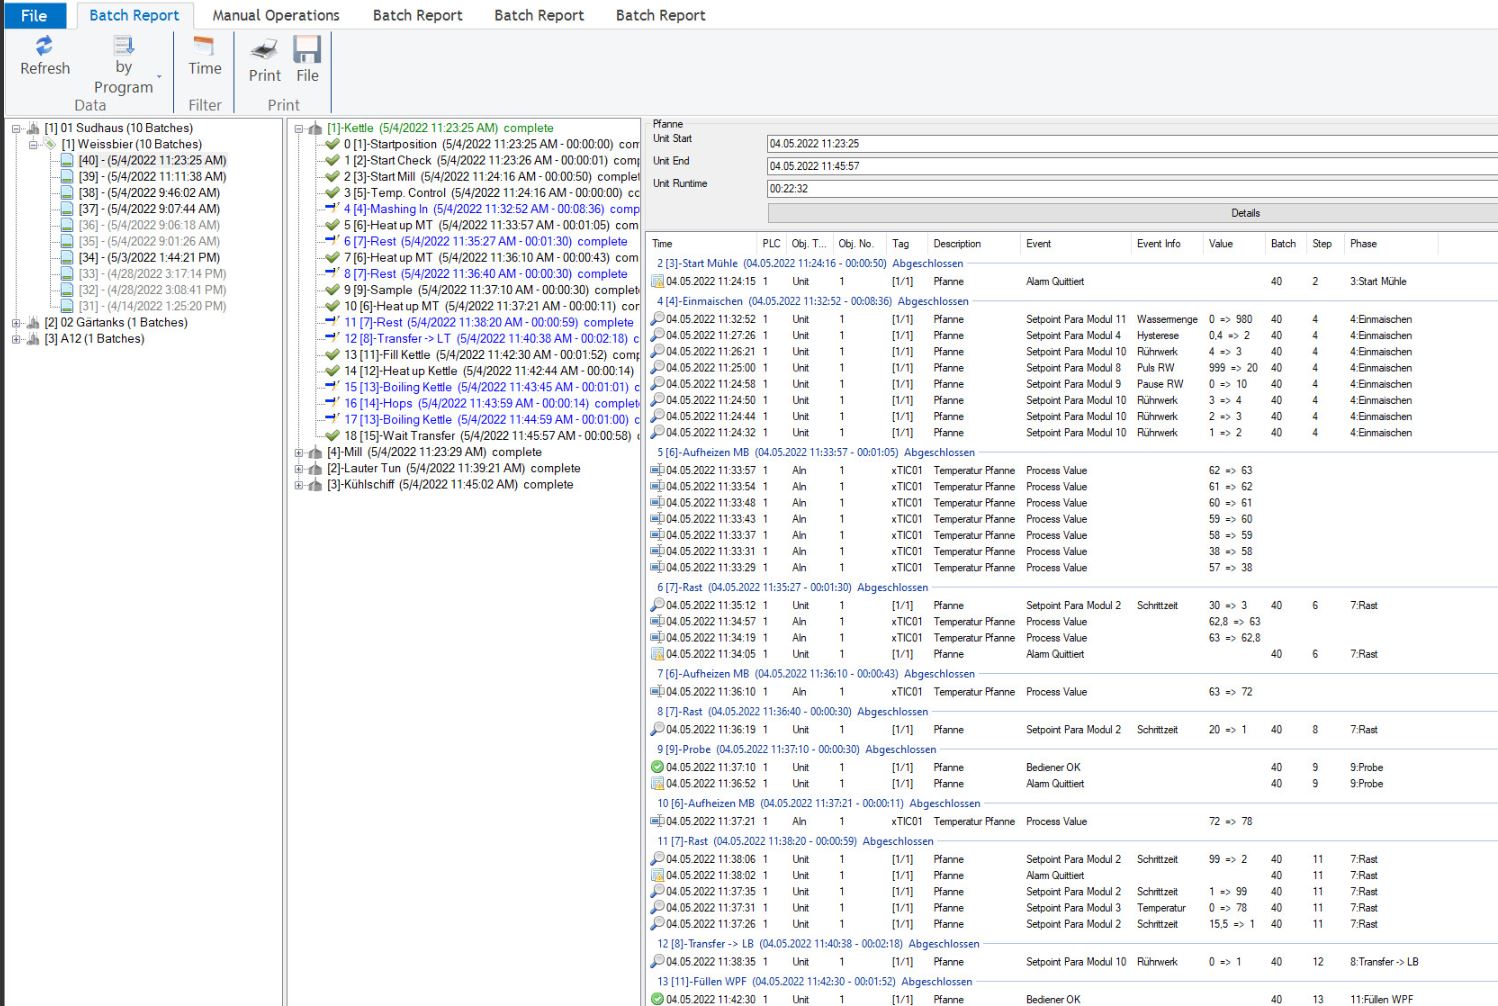
Task: Open the Time filter icon
Action: point(204,46)
